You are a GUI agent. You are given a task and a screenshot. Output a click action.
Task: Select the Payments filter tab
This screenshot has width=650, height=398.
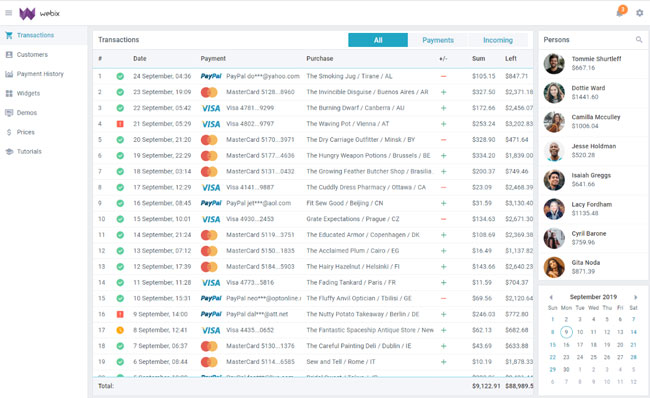[438, 40]
